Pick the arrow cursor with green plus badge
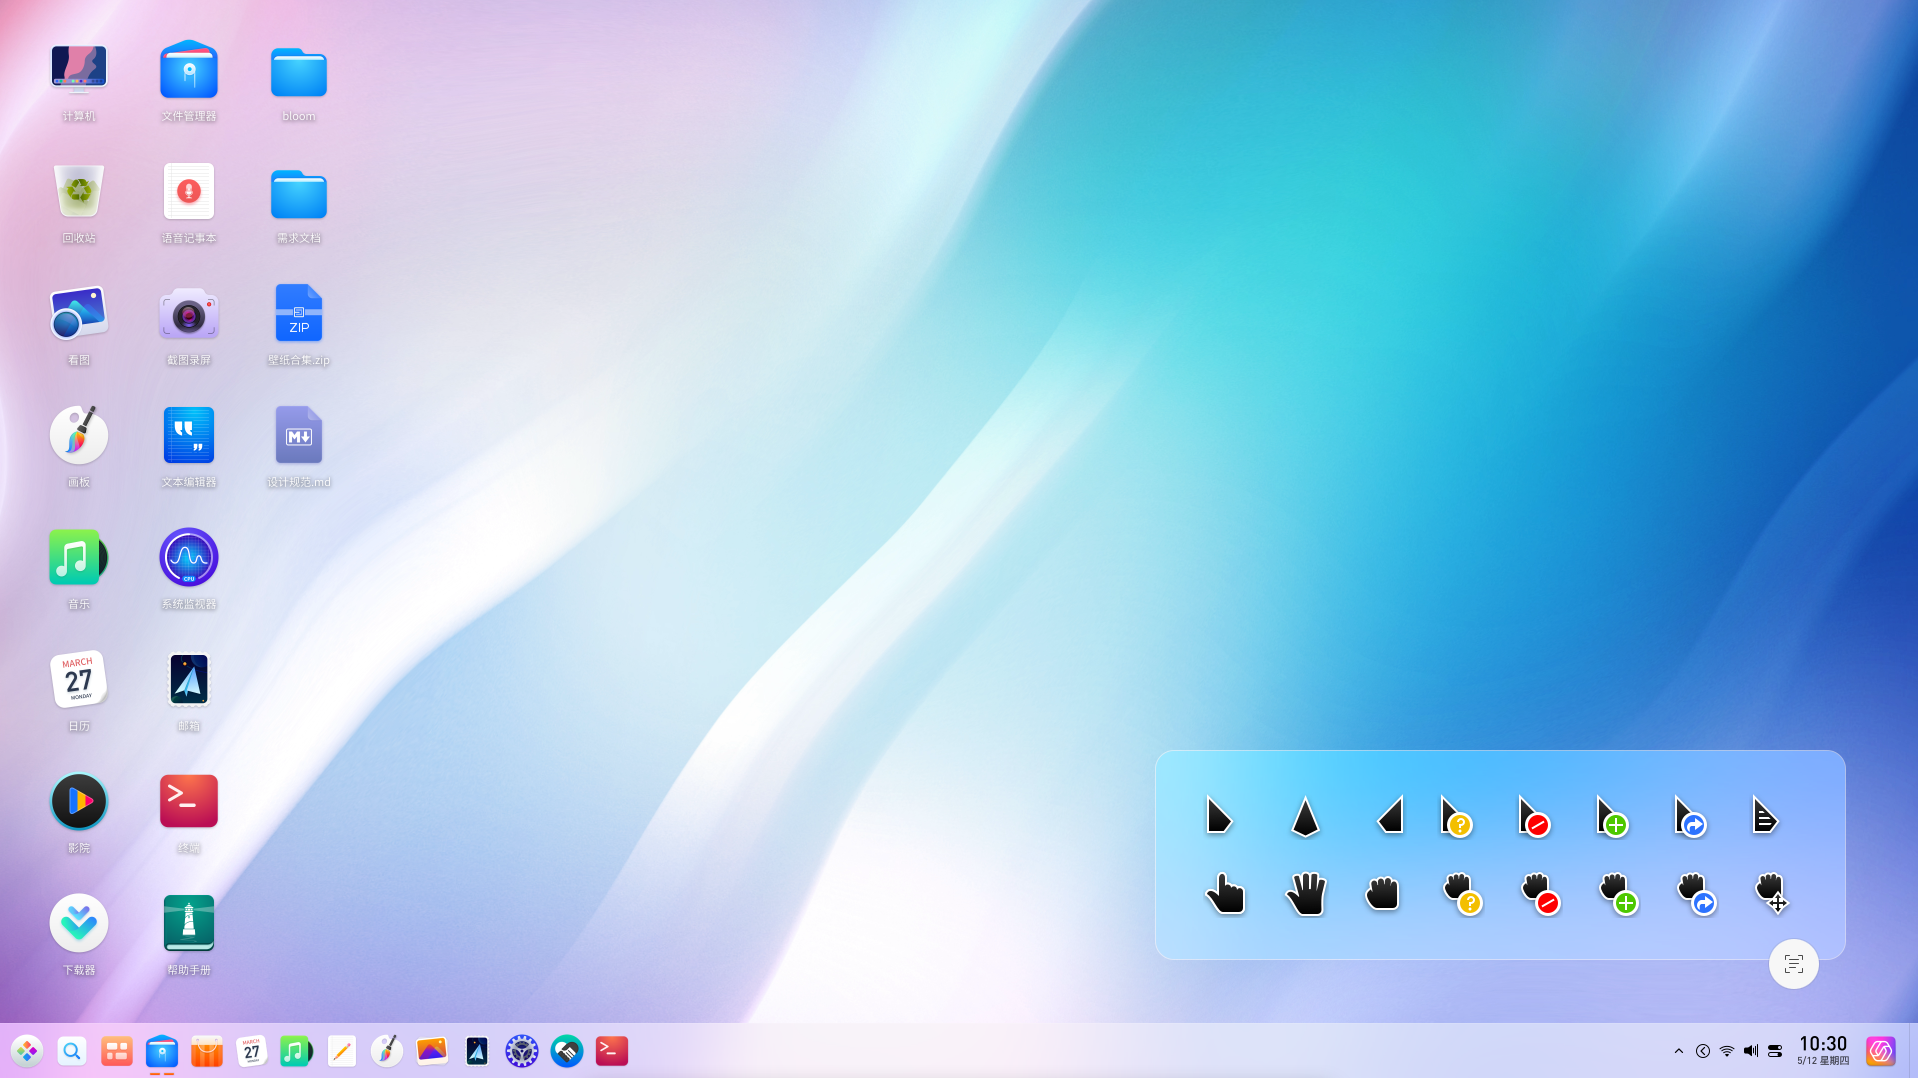This screenshot has height=1078, width=1918. 1612,817
